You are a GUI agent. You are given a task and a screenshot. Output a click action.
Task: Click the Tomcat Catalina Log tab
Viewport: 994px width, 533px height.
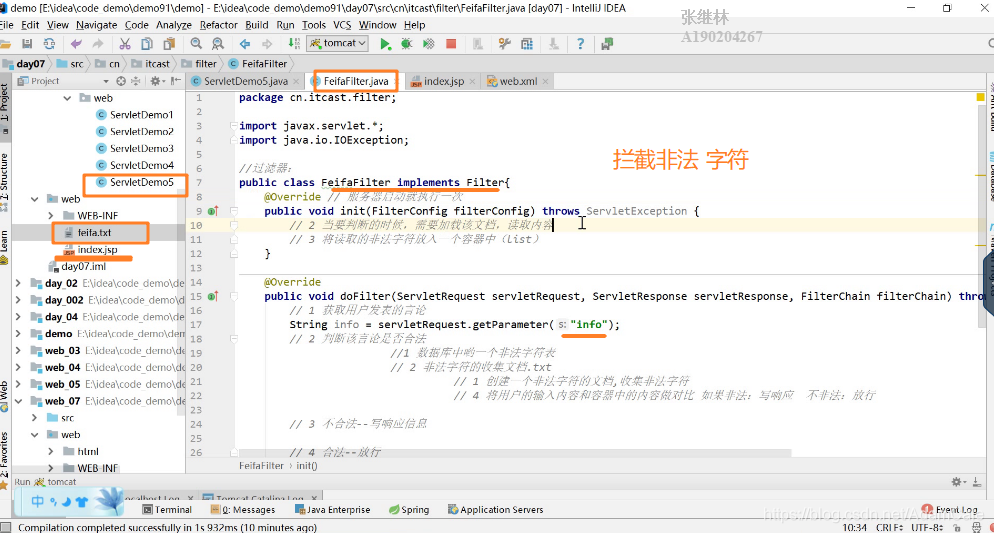tap(259, 498)
